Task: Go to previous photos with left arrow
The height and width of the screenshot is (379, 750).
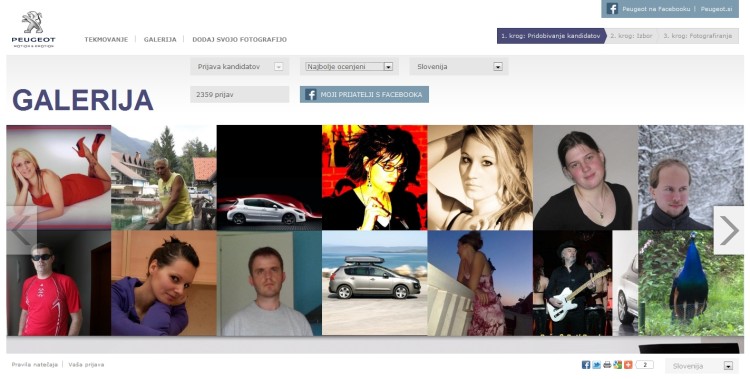Action: click(22, 230)
